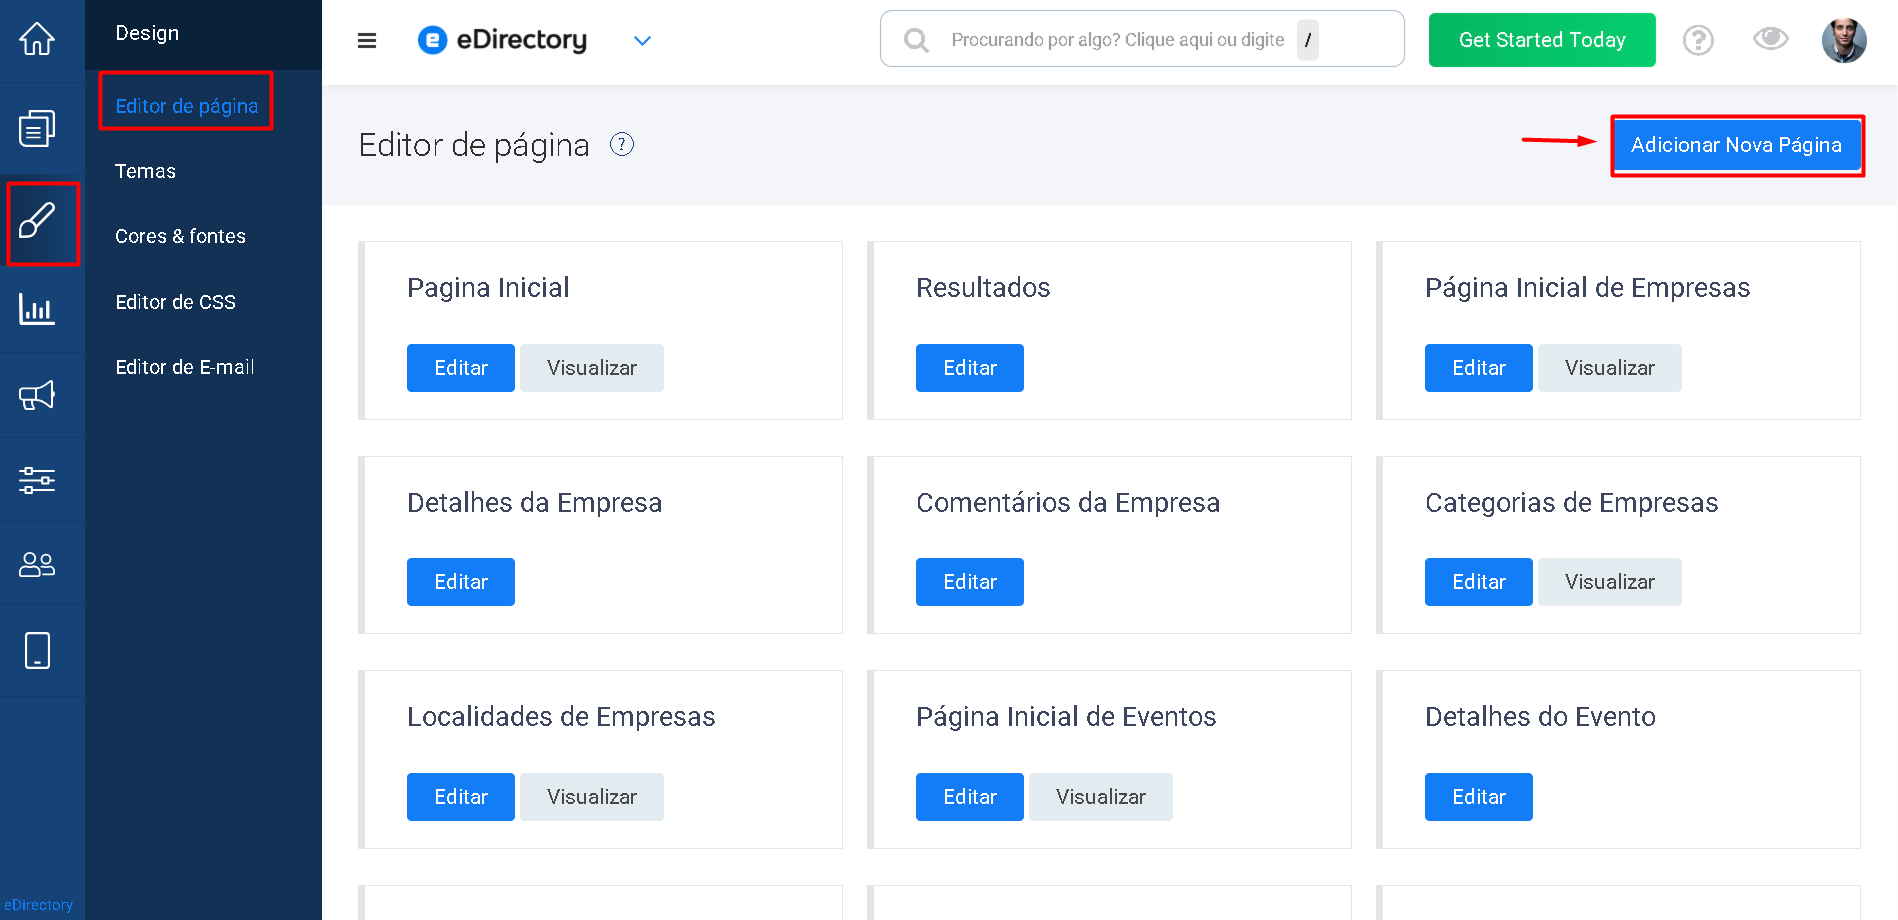Visualizar Localidades de Empresas page
The image size is (1898, 920).
[x=592, y=797]
